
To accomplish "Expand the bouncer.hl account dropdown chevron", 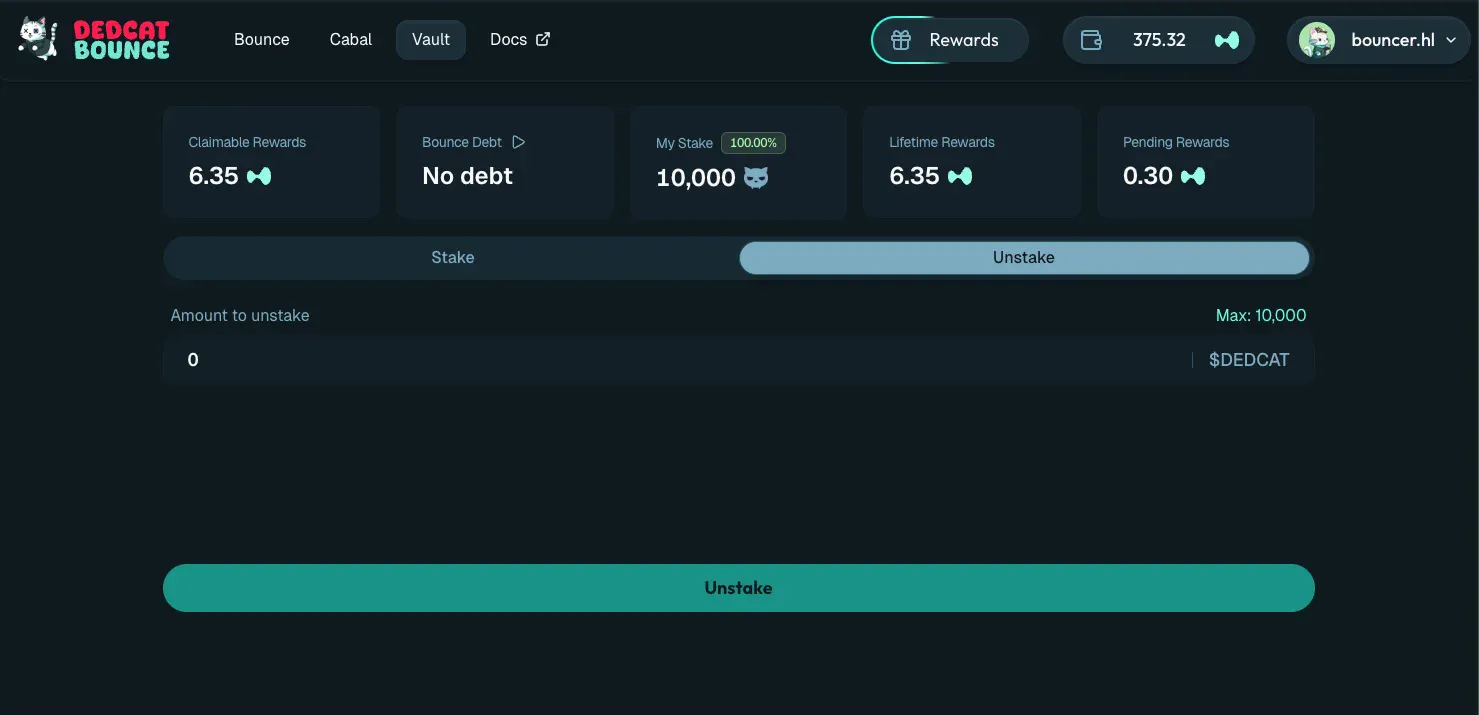I will coord(1452,40).
